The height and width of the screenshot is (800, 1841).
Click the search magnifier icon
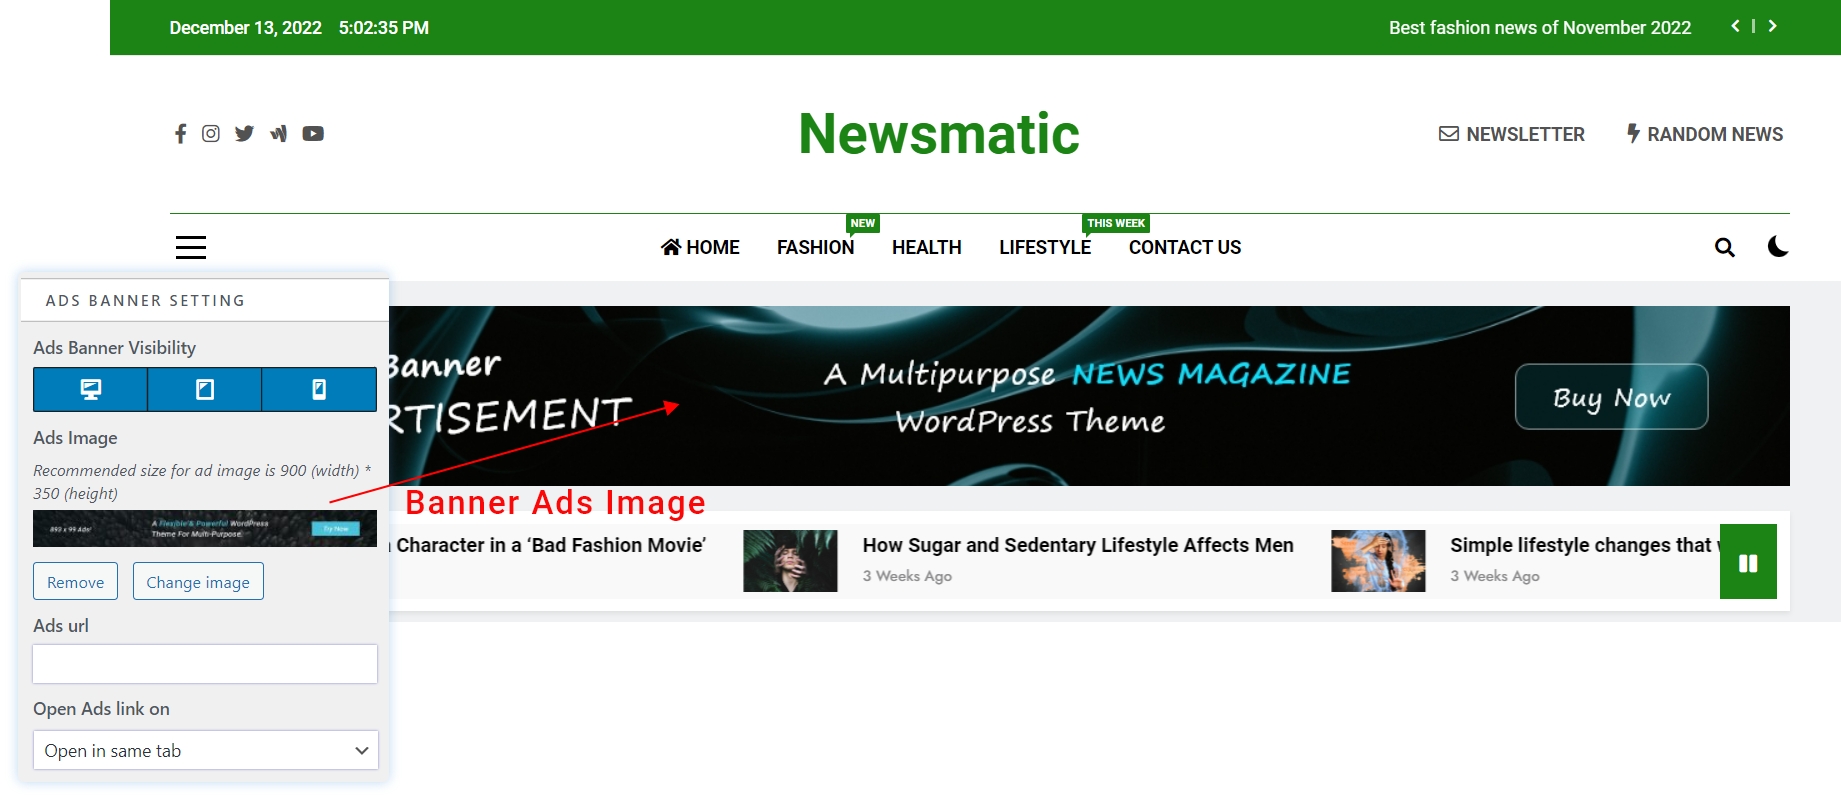click(x=1724, y=247)
